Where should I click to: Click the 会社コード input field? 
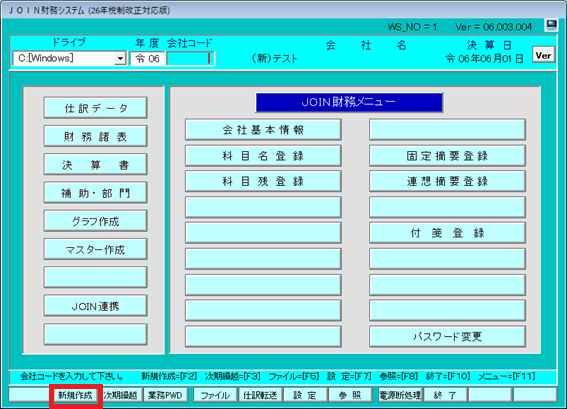(x=190, y=59)
